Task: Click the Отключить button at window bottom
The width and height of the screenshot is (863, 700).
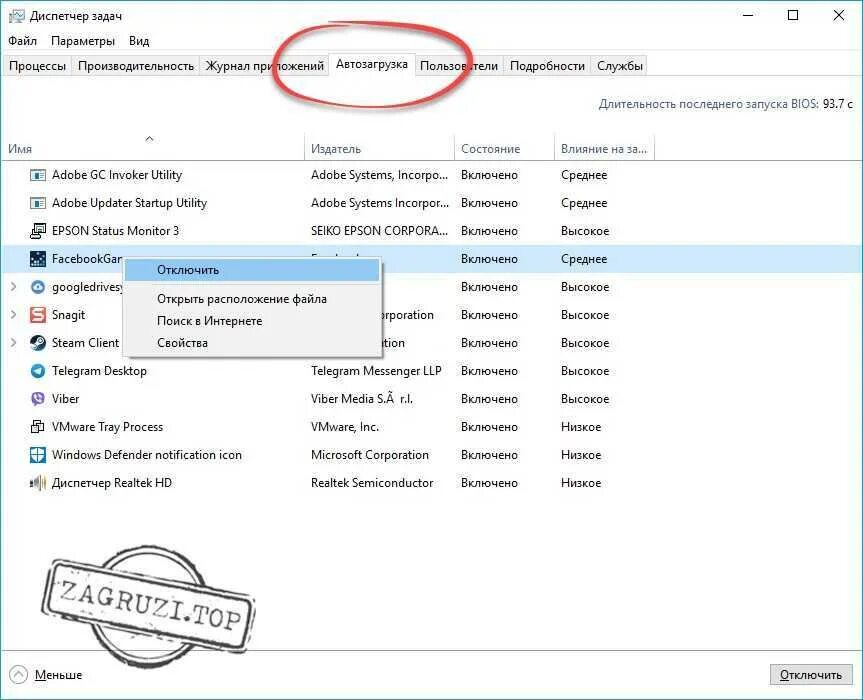Action: click(x=811, y=675)
